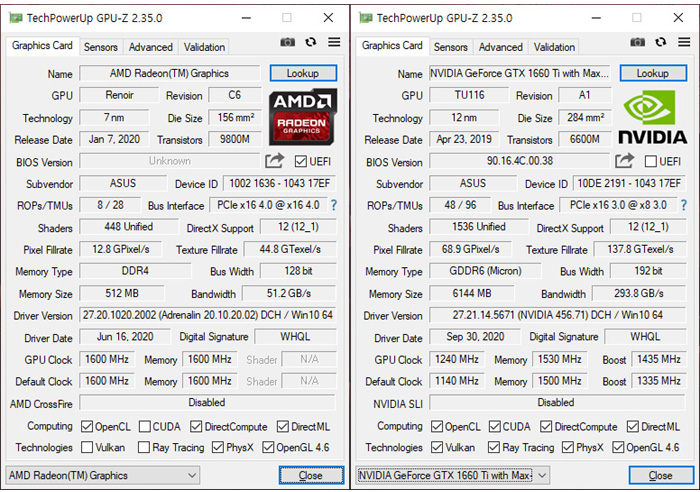
Task: Click the GPU value TU116
Action: (x=469, y=95)
